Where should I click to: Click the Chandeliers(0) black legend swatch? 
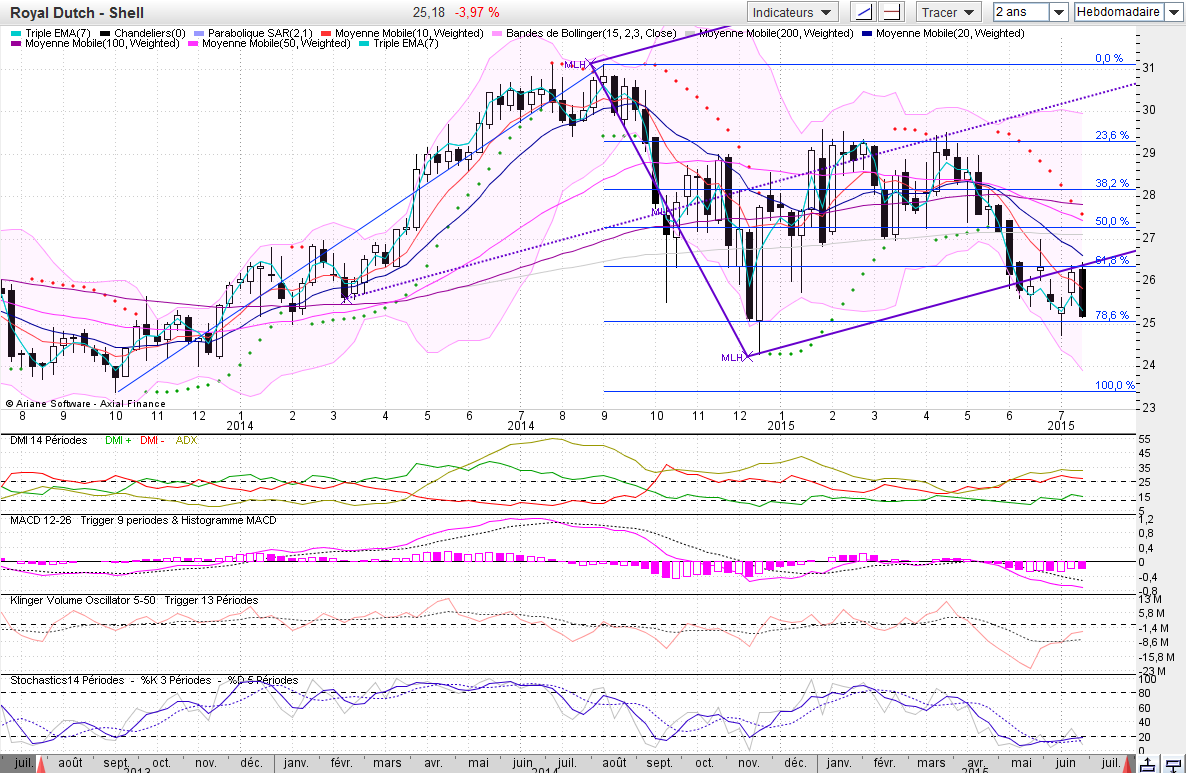[x=105, y=34]
